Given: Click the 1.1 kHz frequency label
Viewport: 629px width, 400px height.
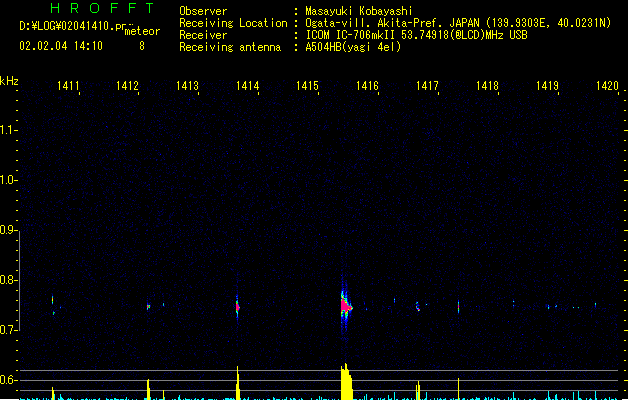Looking at the screenshot, I should pos(8,130).
